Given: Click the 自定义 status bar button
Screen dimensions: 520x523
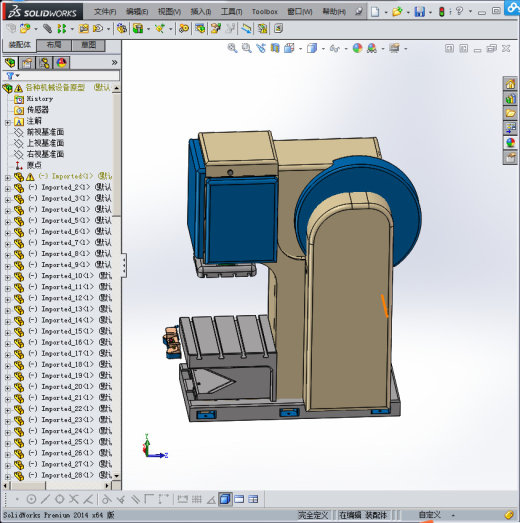Looking at the screenshot, I should click(430, 515).
